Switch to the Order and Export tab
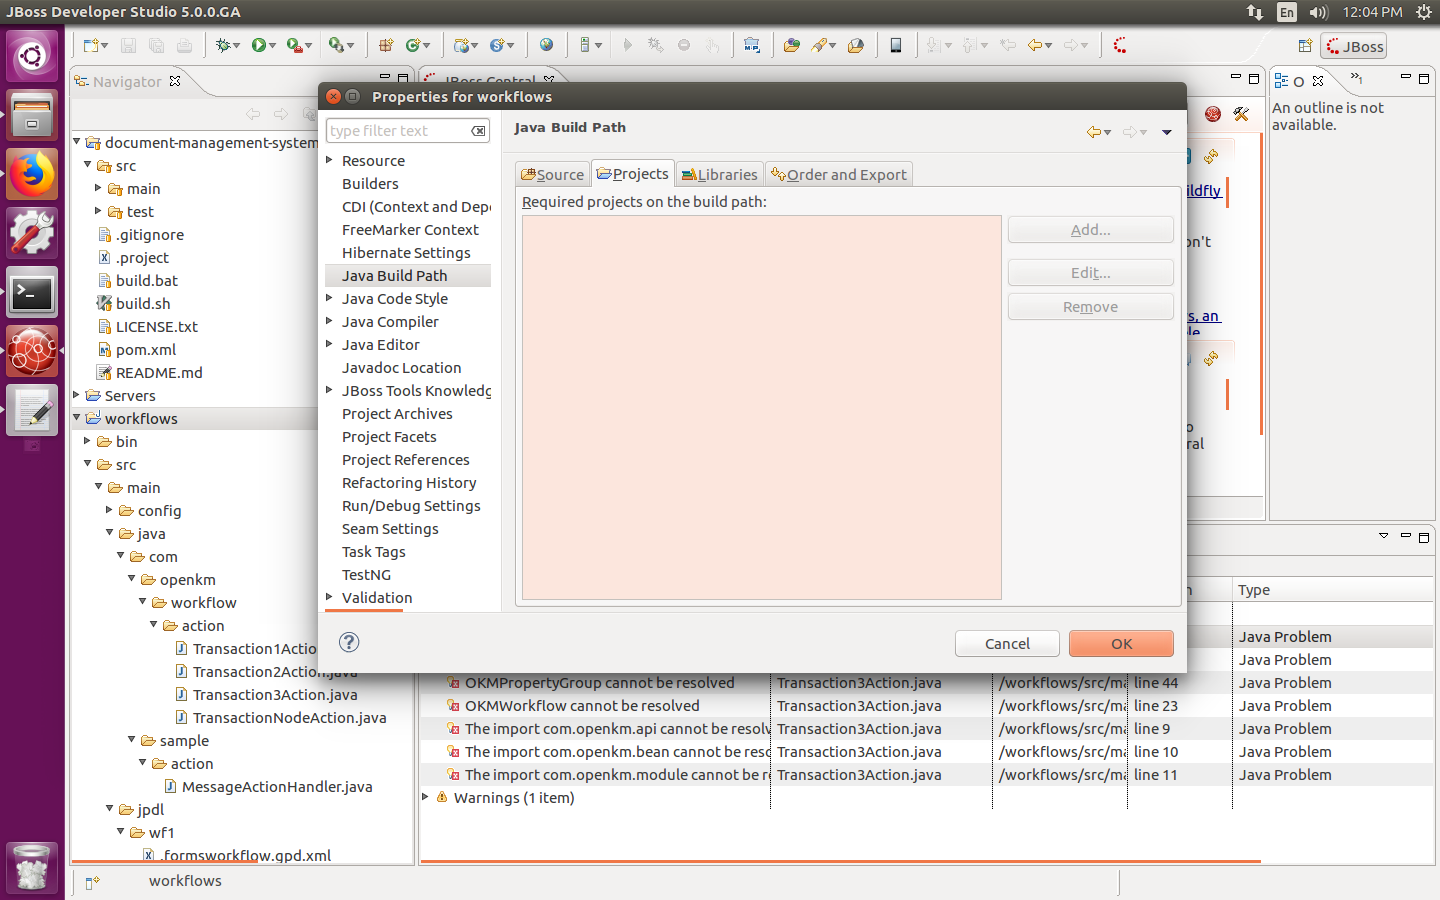This screenshot has width=1440, height=900. coord(839,173)
